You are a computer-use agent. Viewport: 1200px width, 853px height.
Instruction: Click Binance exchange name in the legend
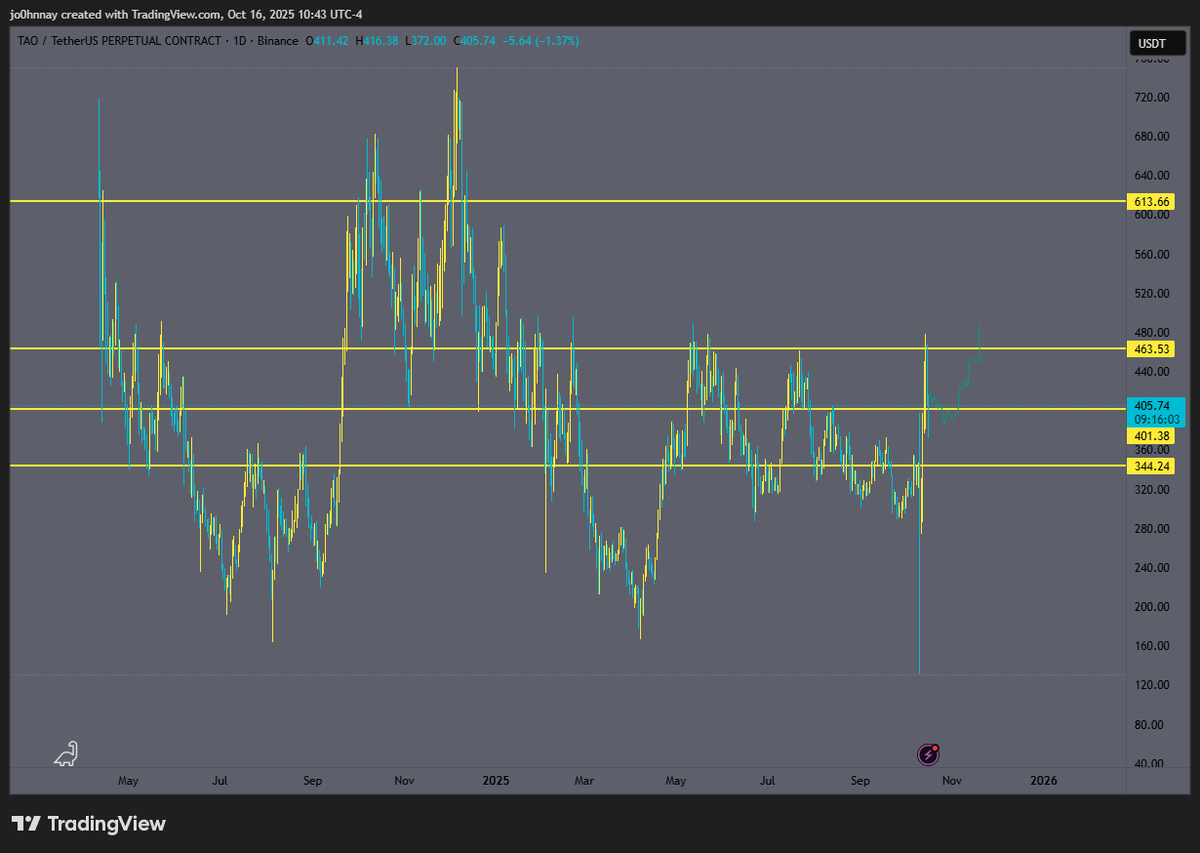point(278,41)
